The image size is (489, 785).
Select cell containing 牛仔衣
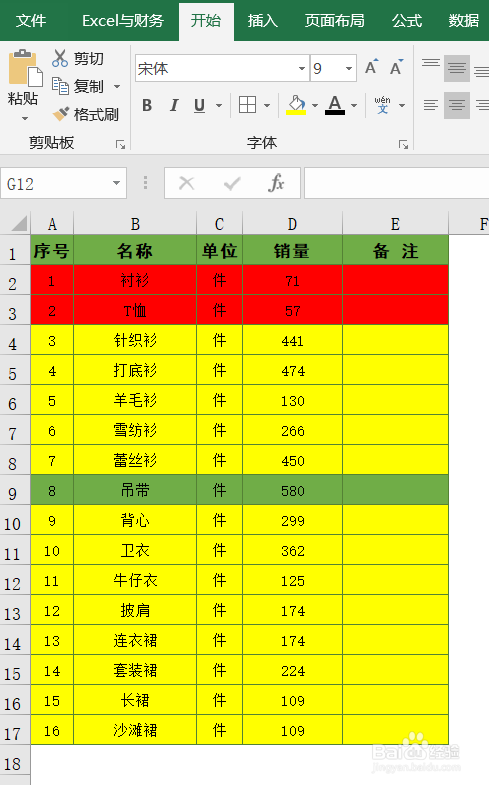pyautogui.click(x=135, y=580)
